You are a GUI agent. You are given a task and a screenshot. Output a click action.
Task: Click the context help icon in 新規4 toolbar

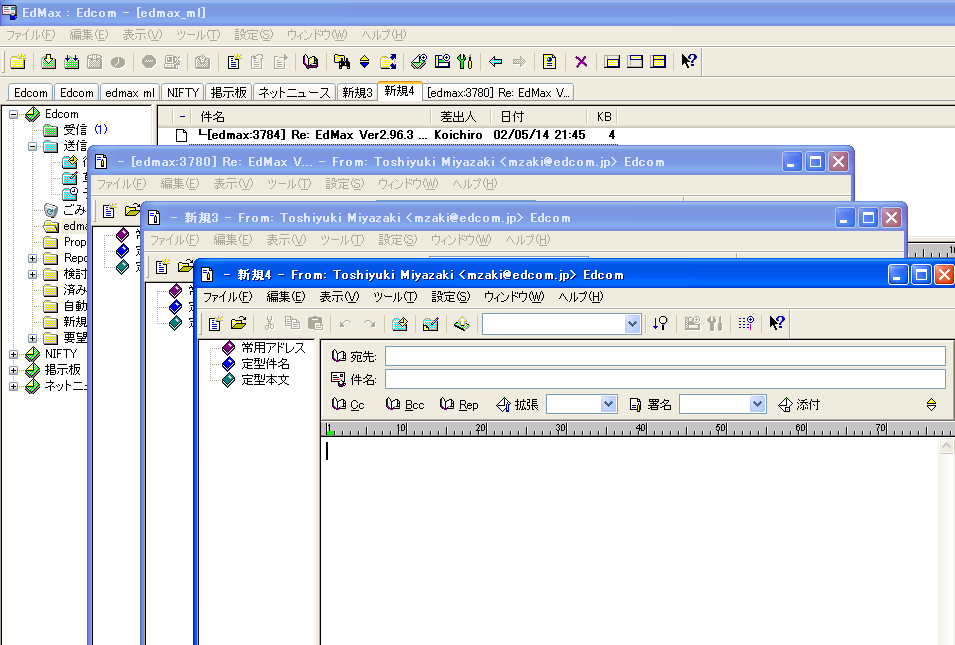pyautogui.click(x=777, y=323)
